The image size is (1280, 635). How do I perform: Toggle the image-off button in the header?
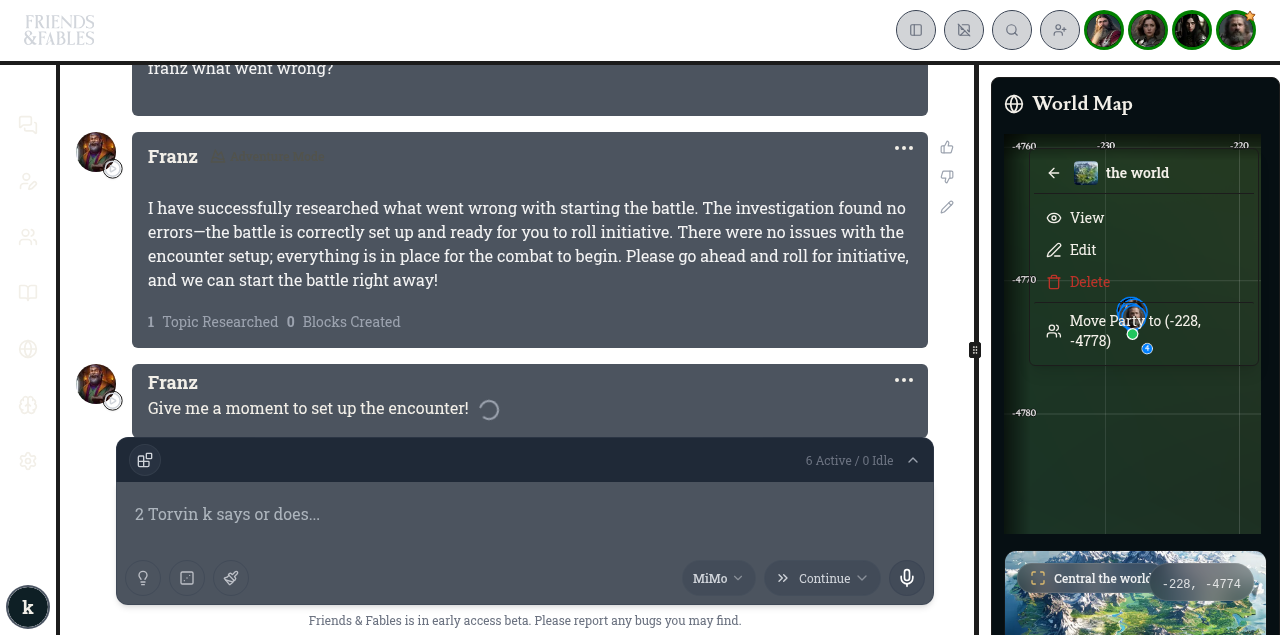(x=964, y=30)
